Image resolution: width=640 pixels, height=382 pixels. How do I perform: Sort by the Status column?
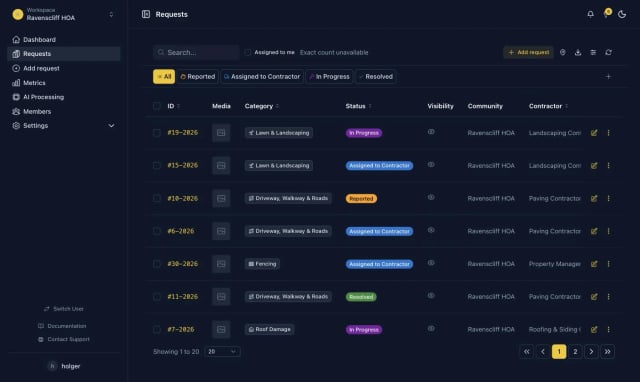358,106
